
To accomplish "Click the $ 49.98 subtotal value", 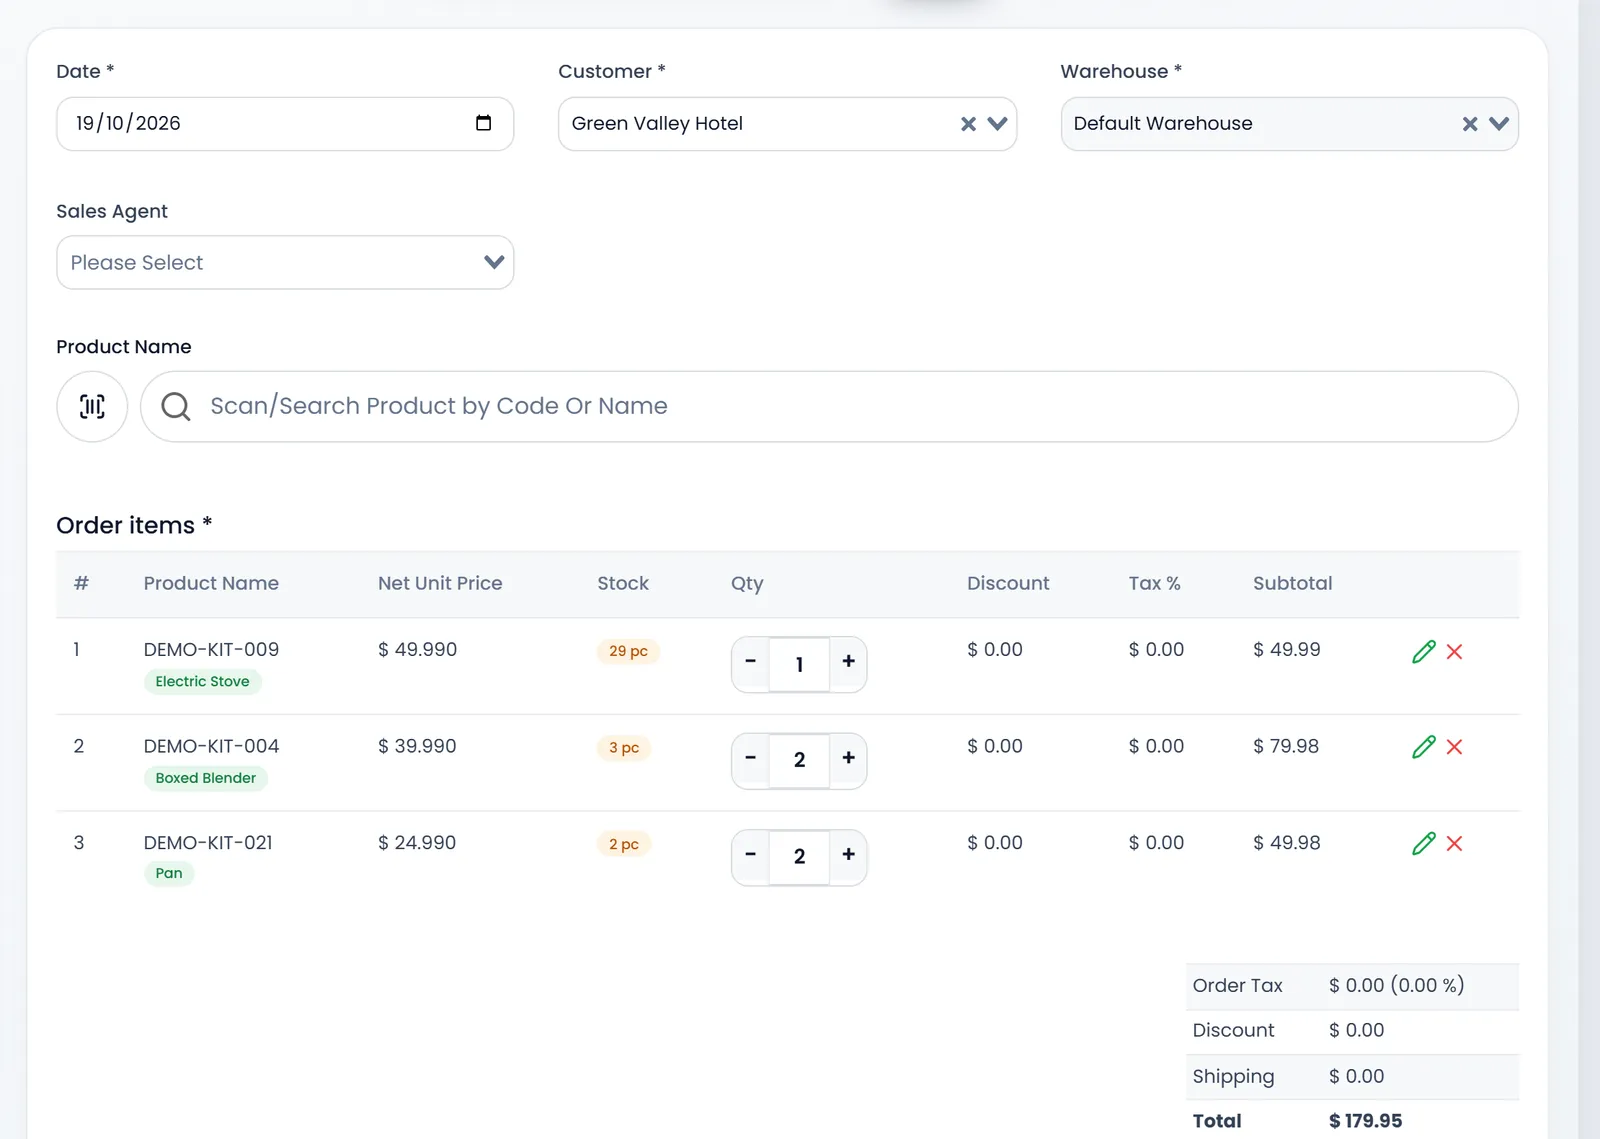I will tap(1287, 843).
